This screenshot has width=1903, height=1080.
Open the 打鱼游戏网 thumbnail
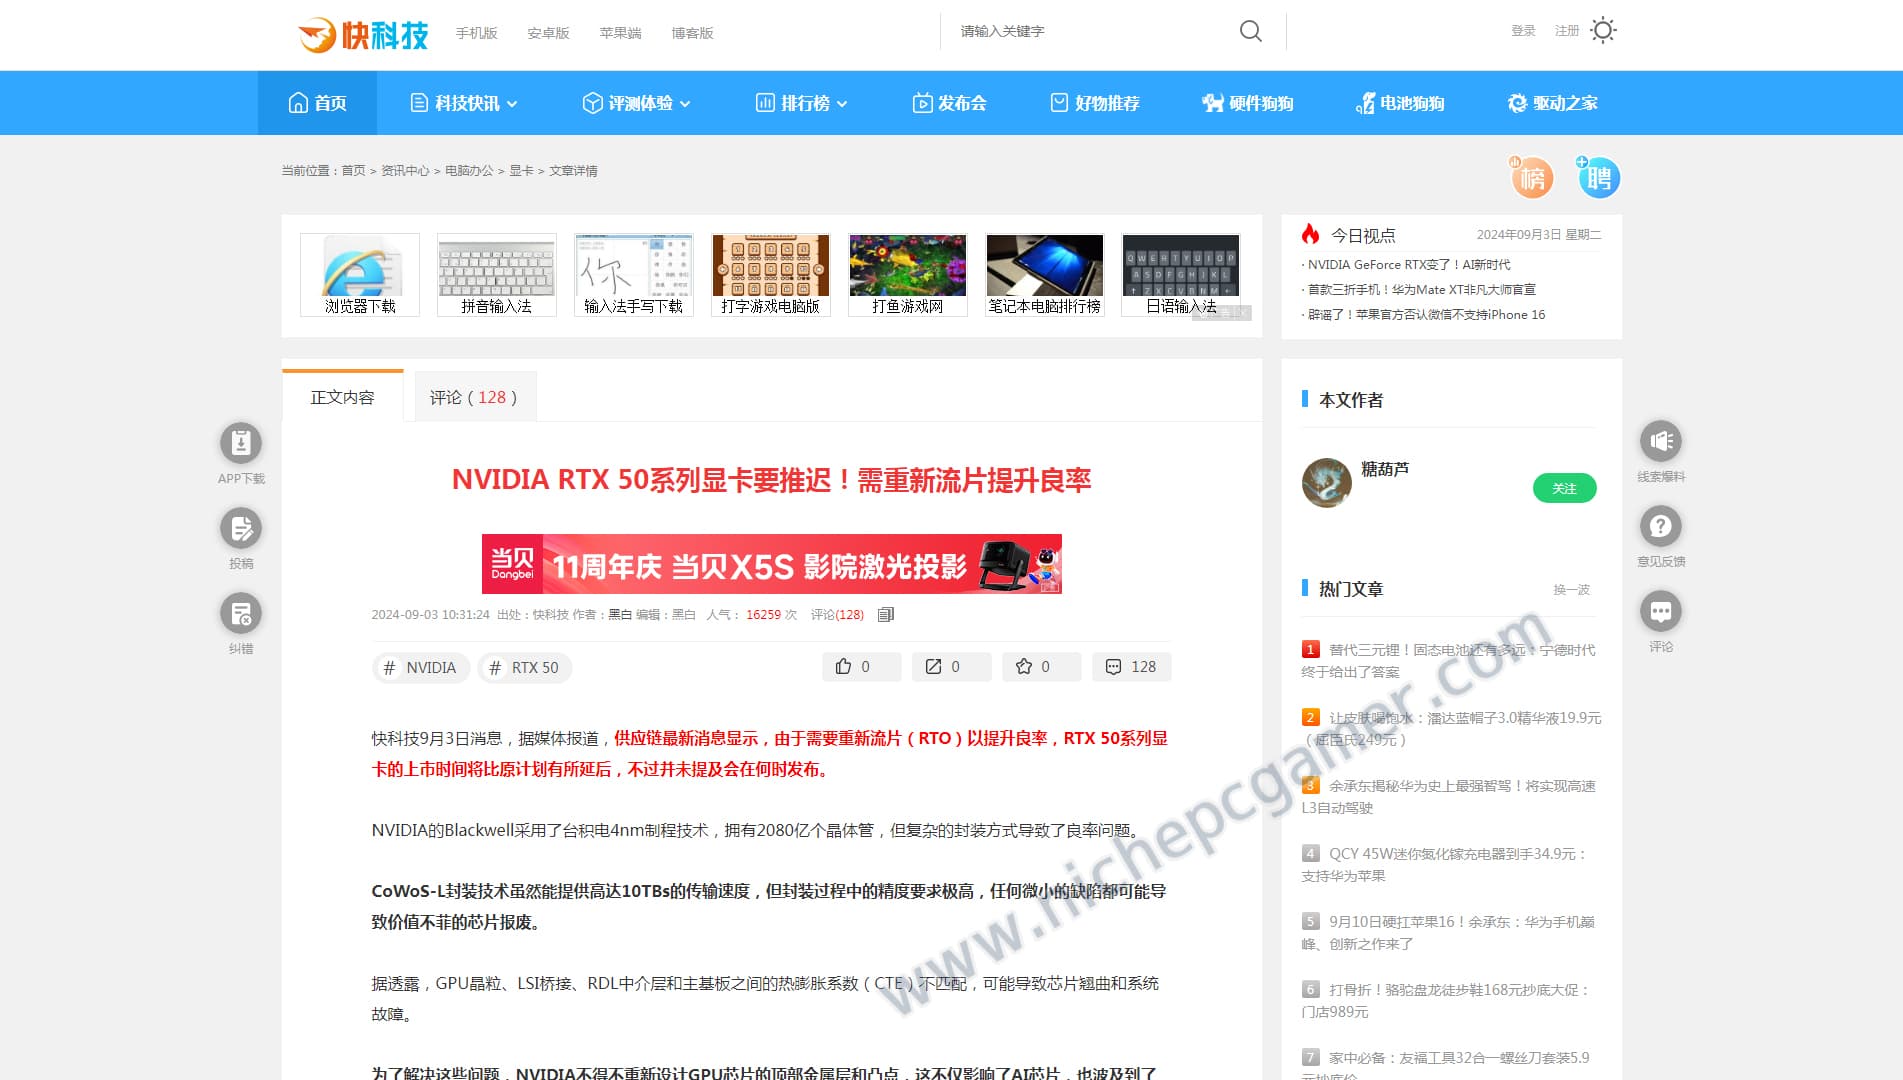[908, 275]
